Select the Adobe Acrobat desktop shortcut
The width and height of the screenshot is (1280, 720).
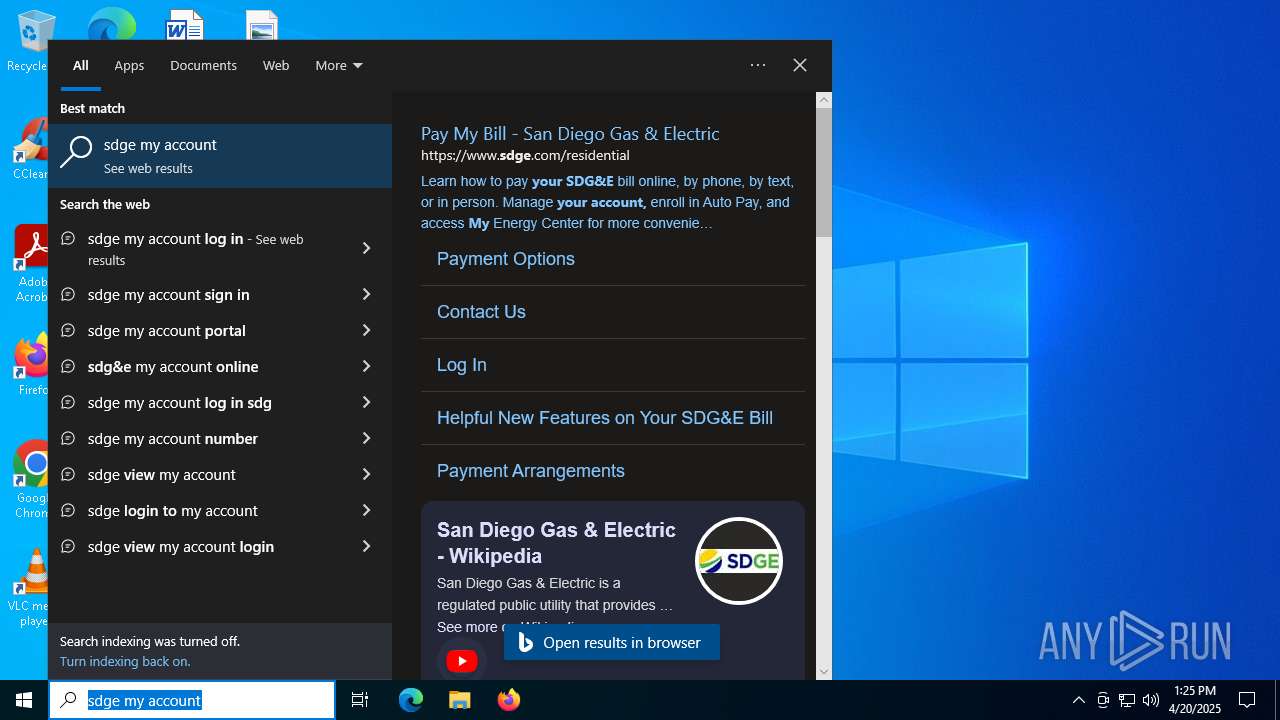(x=30, y=264)
